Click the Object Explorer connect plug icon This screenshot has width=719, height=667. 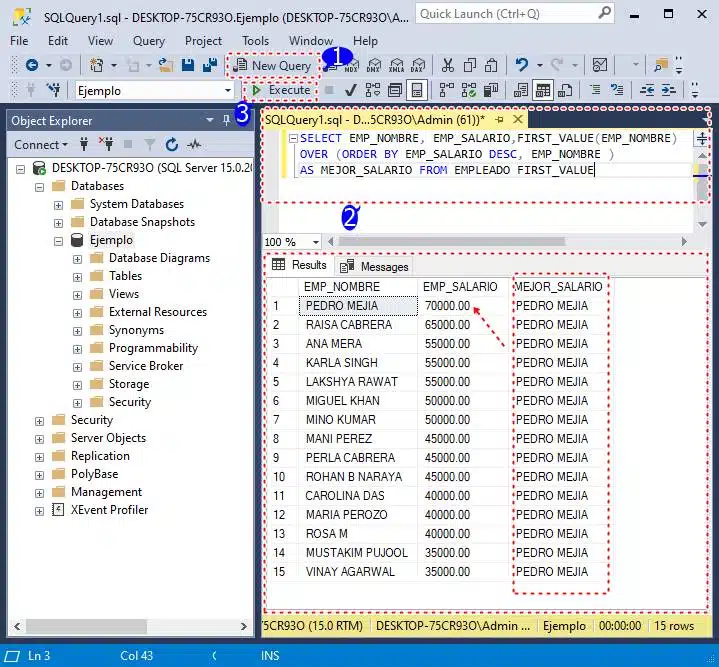point(83,145)
